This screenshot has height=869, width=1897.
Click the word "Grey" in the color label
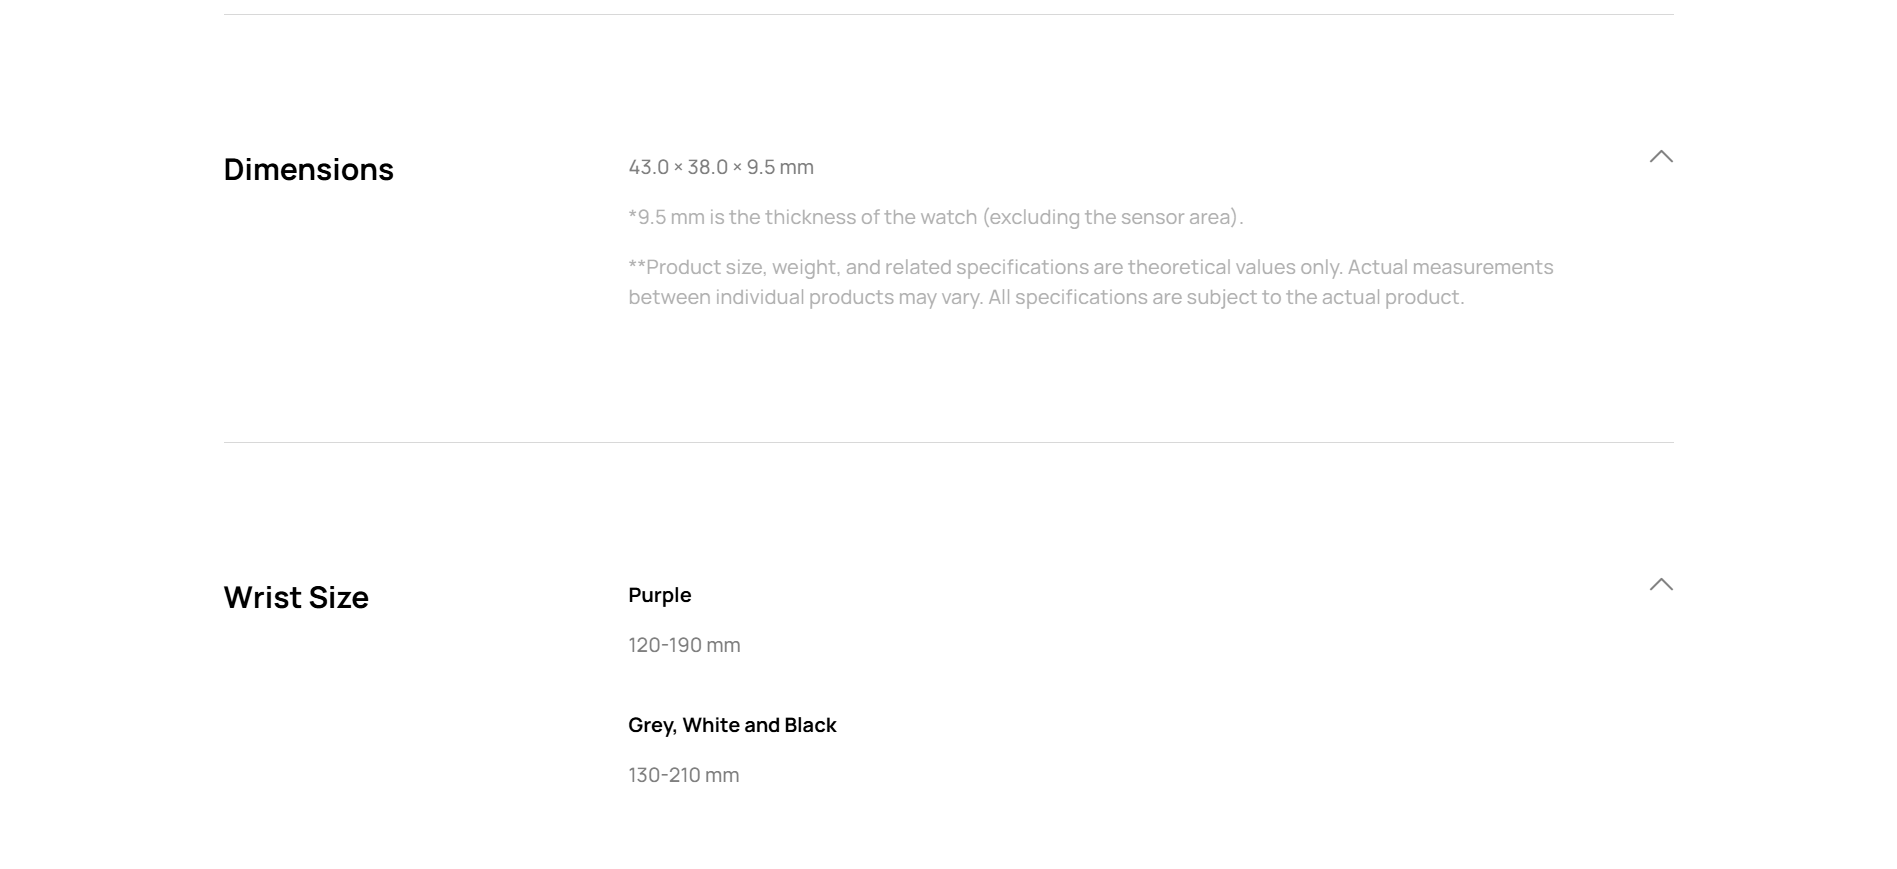pyautogui.click(x=651, y=725)
